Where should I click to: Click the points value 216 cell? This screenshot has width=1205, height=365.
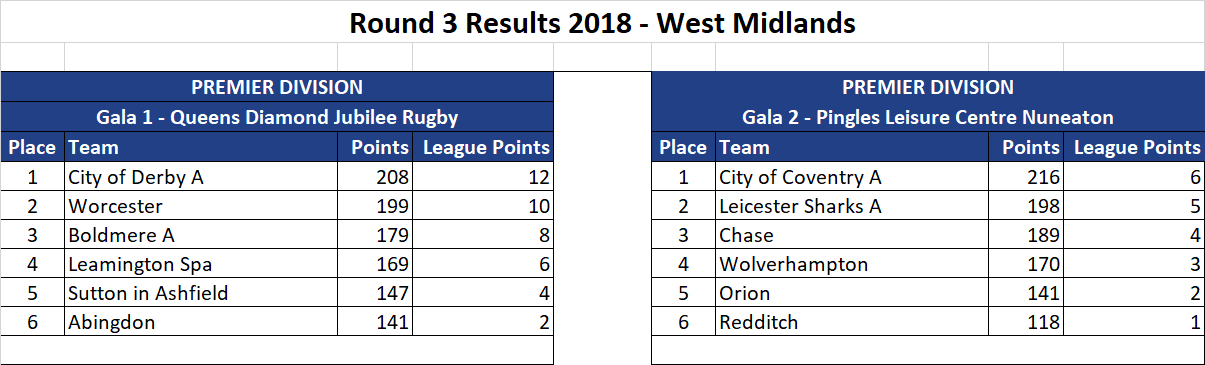pyautogui.click(x=1025, y=178)
